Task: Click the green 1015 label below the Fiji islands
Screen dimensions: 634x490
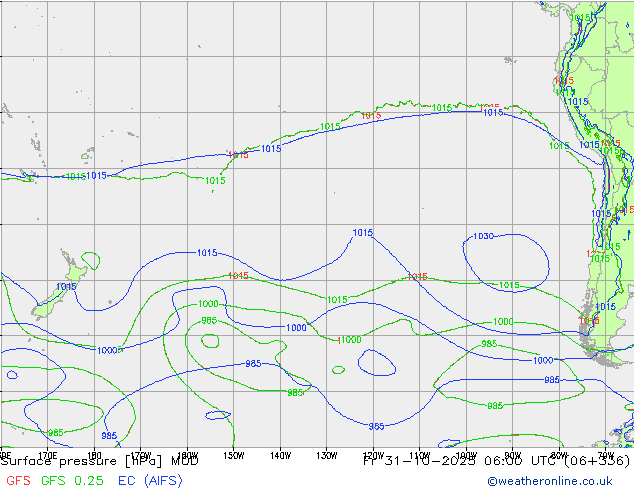Action: tap(76, 176)
